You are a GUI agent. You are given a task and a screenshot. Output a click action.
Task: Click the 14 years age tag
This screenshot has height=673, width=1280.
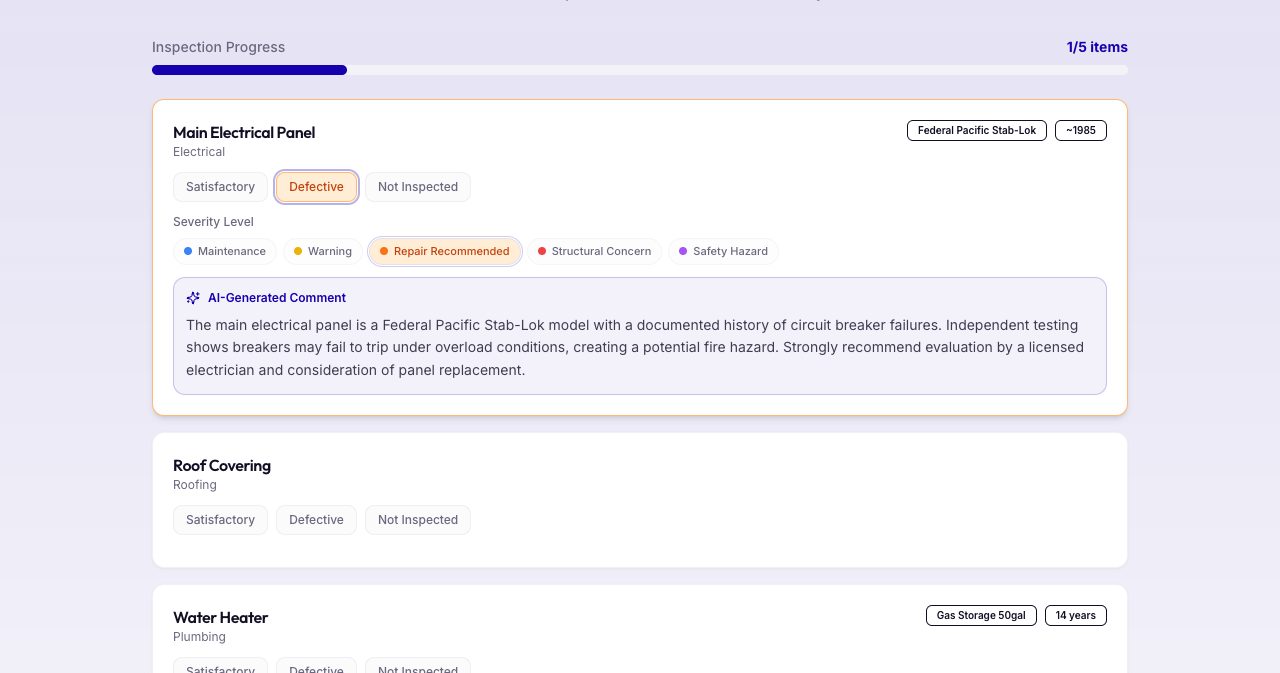point(1076,616)
